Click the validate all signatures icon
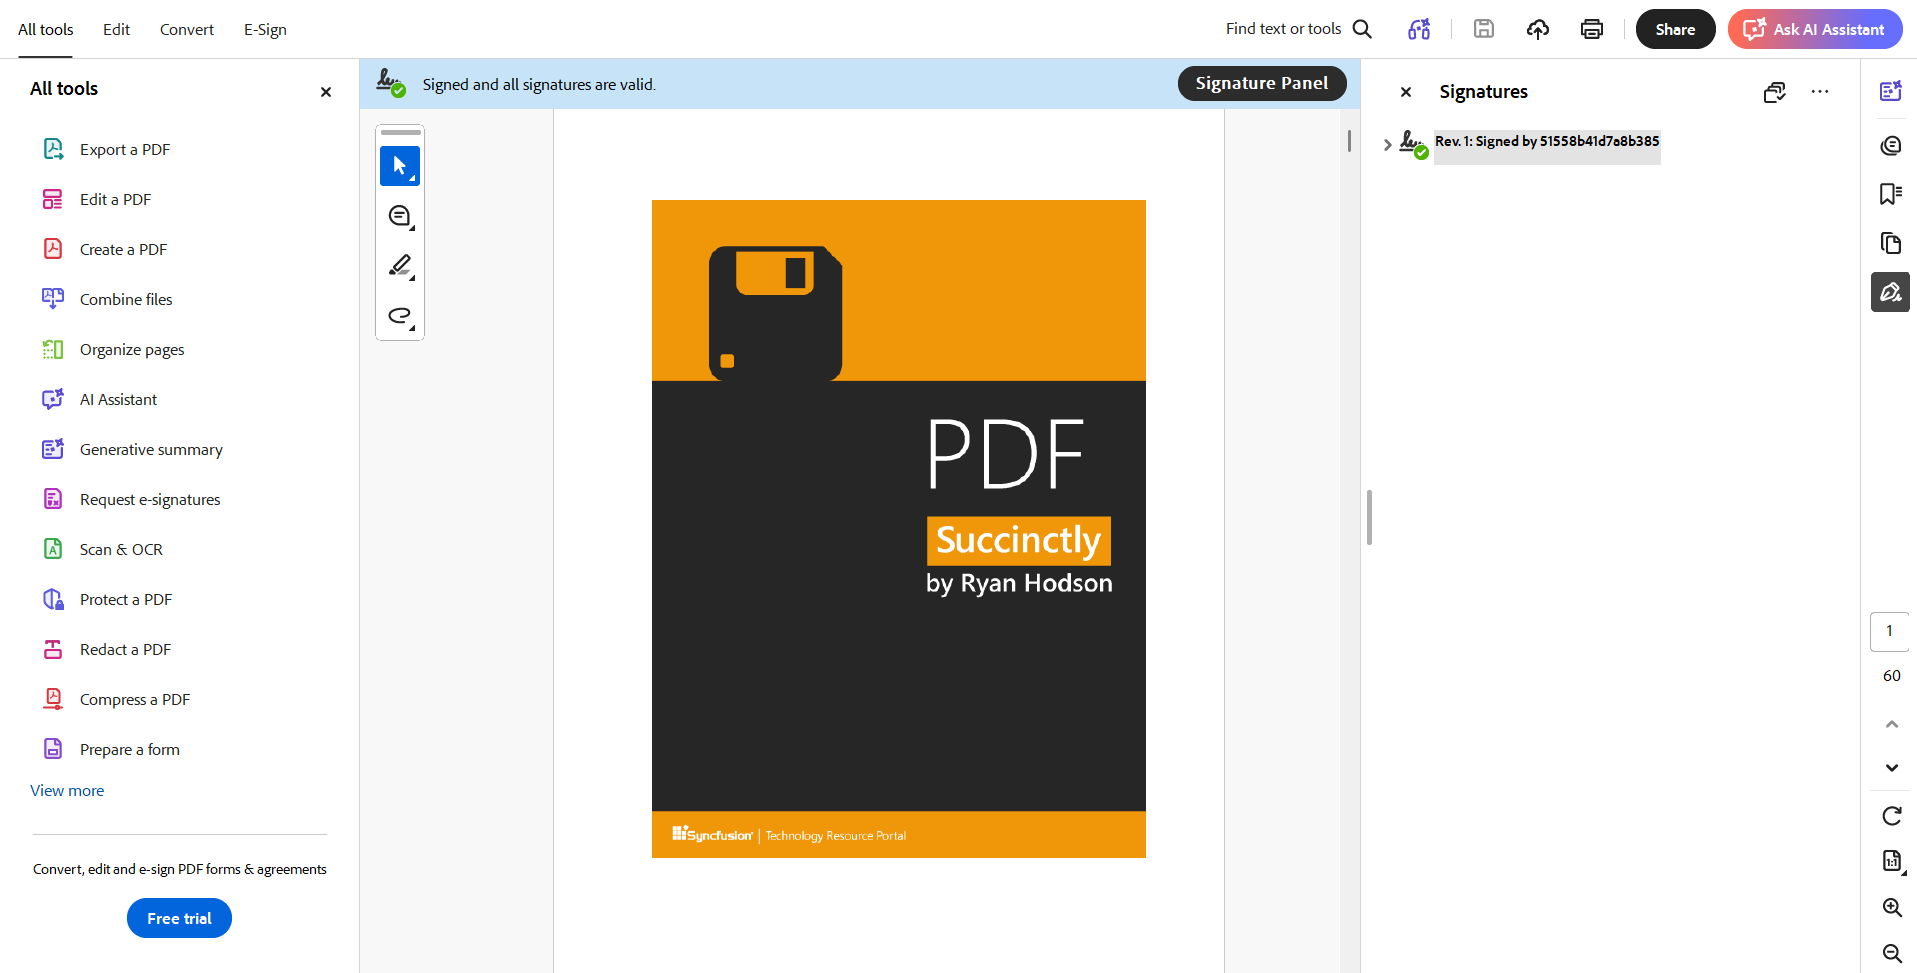Viewport: 1917px width, 973px height. point(1775,92)
